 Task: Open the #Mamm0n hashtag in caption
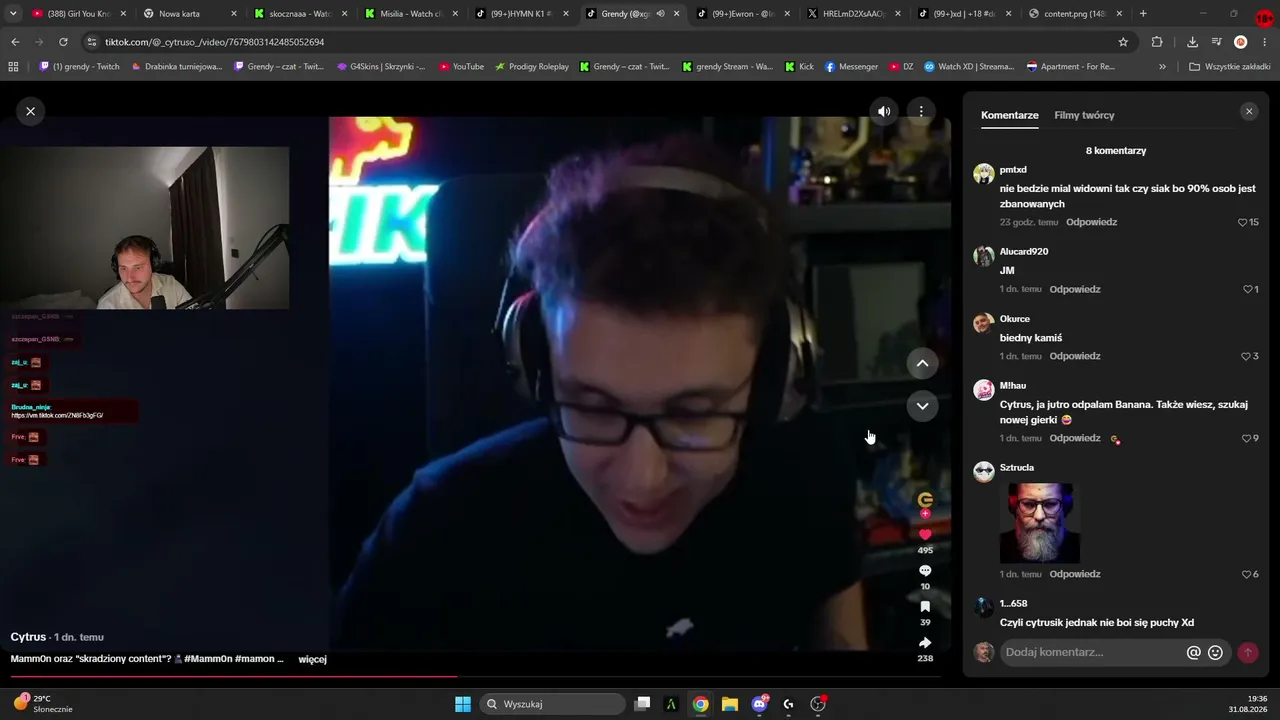(208, 659)
